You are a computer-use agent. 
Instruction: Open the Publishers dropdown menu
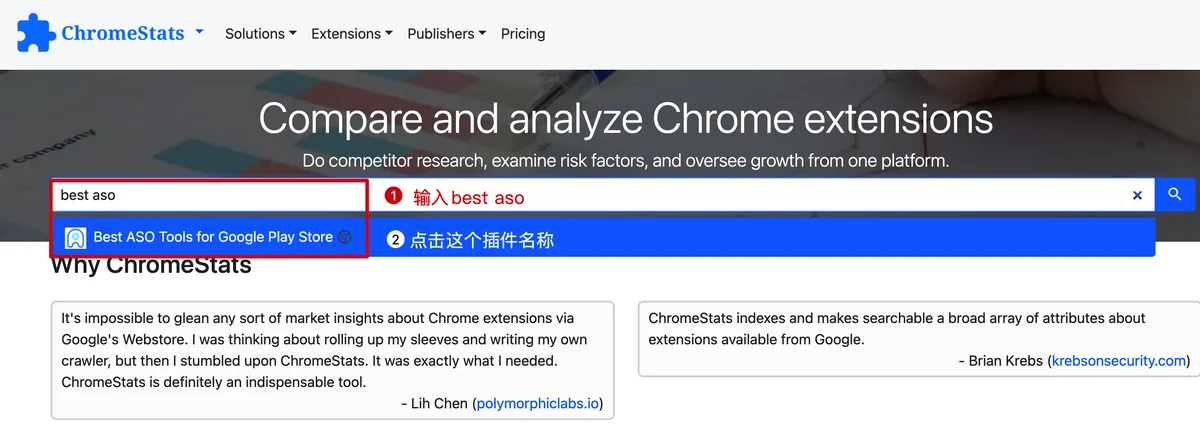coord(447,34)
